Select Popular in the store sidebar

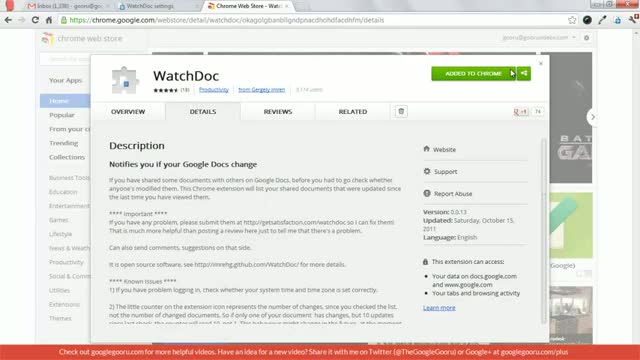[x=62, y=115]
